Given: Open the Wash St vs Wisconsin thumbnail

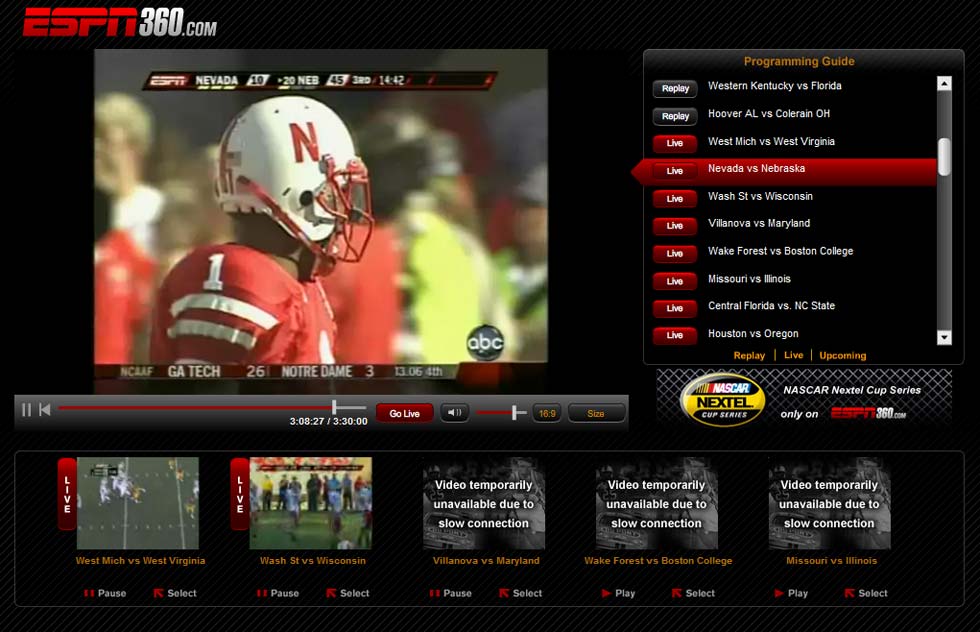Looking at the screenshot, I should tap(311, 503).
